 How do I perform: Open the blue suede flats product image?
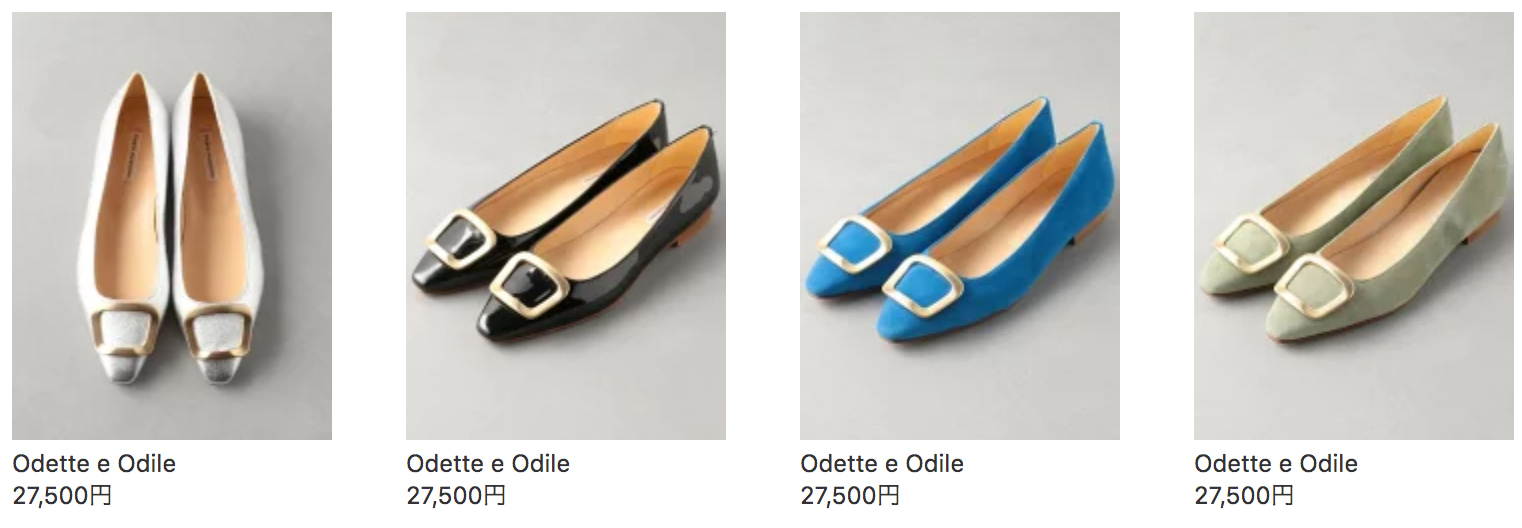coord(960,226)
